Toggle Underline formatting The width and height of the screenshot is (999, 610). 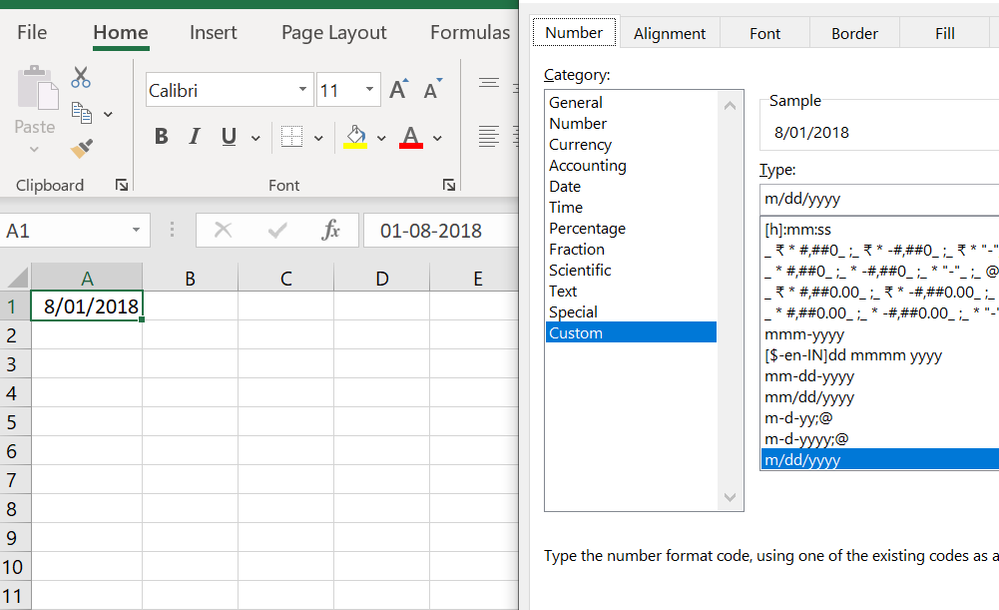pyautogui.click(x=229, y=136)
